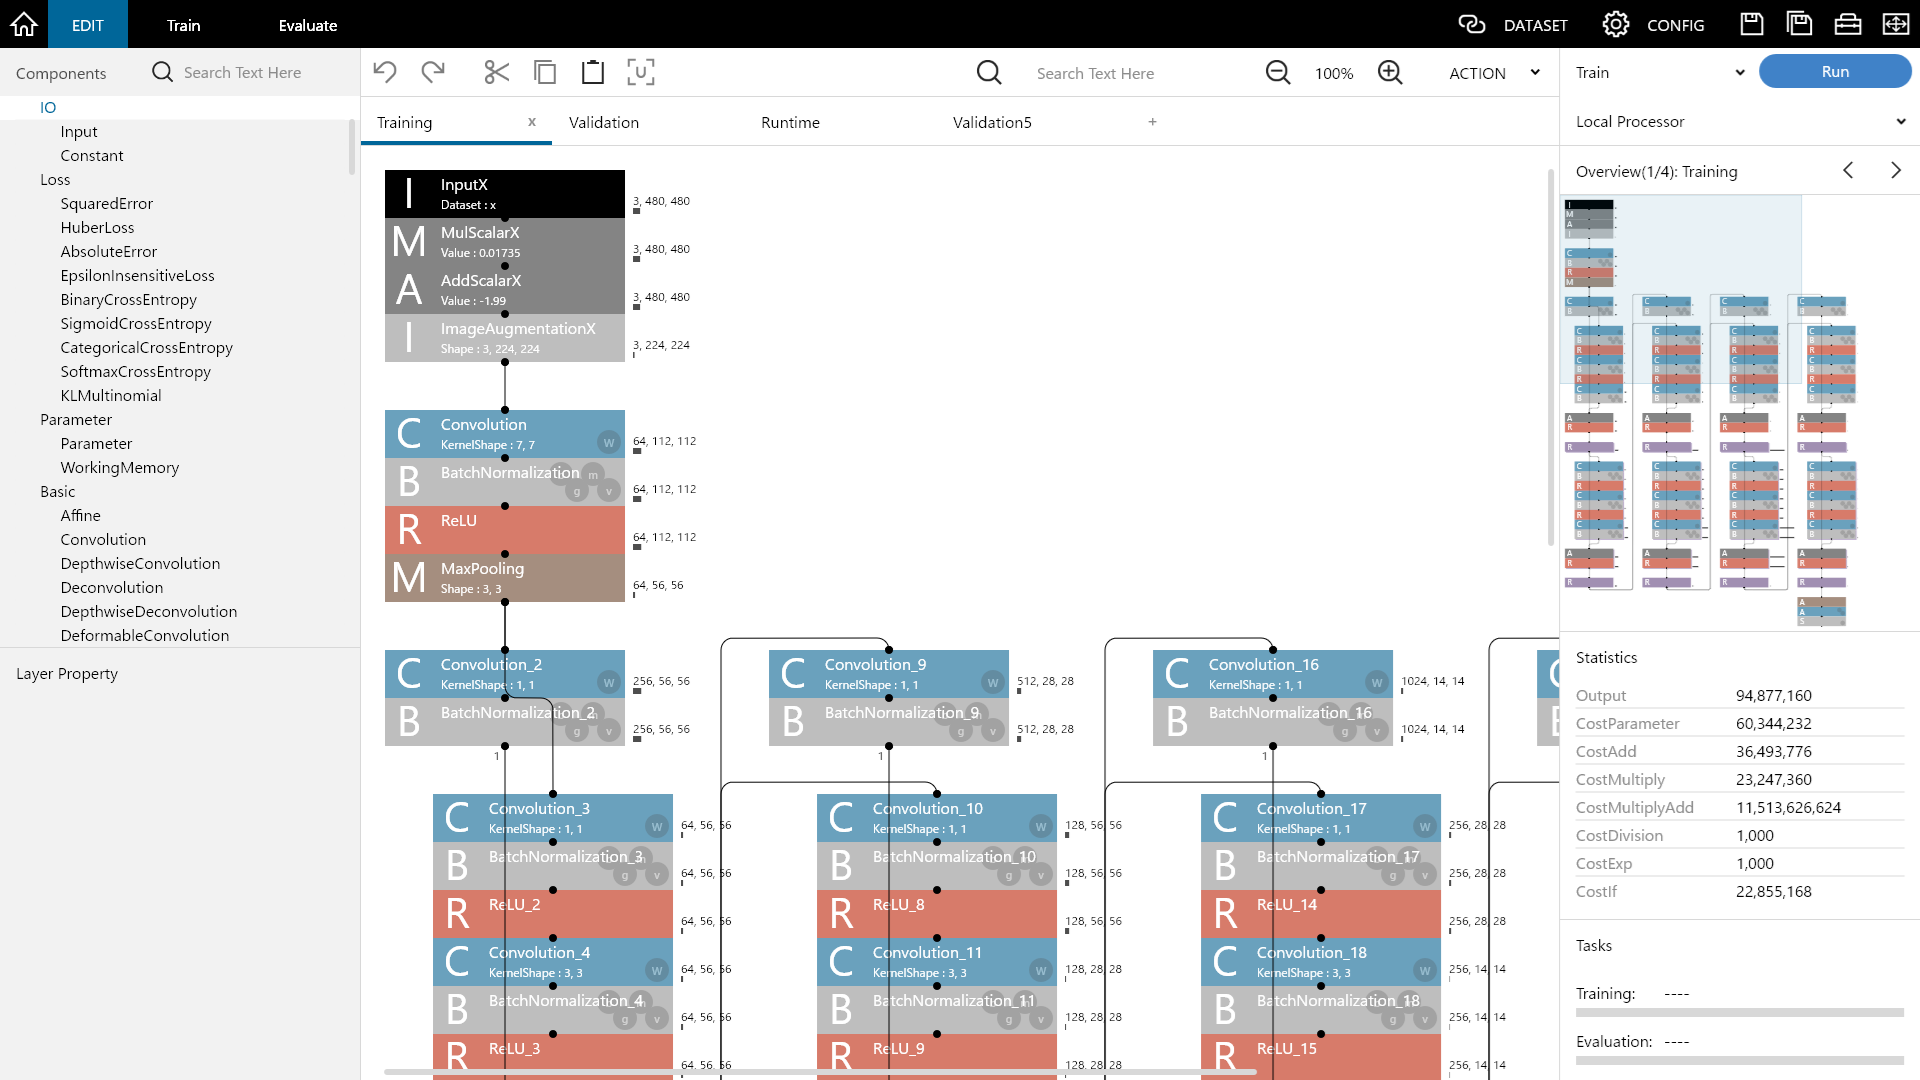Zoom out with the minus magnifier
Screen dimensions: 1920x1080
coord(1278,72)
